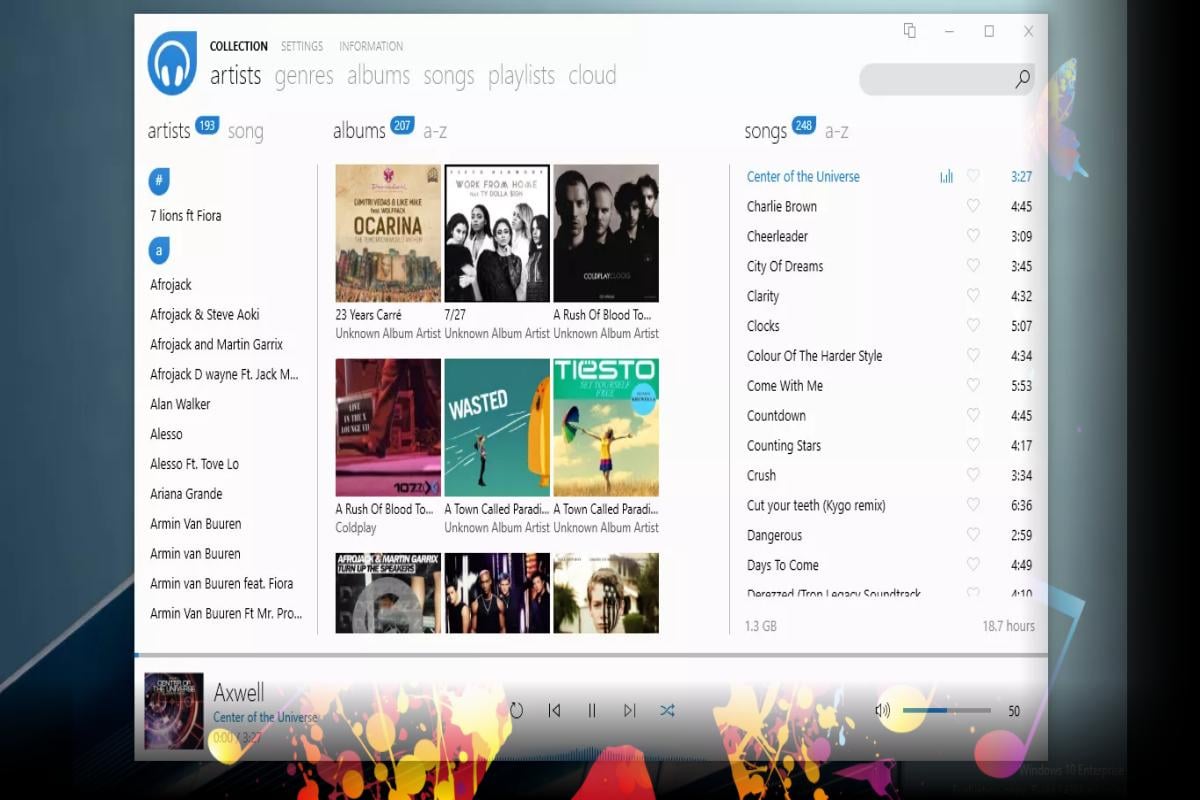The height and width of the screenshot is (800, 1200).
Task: Switch to the cloud tab
Action: (592, 76)
